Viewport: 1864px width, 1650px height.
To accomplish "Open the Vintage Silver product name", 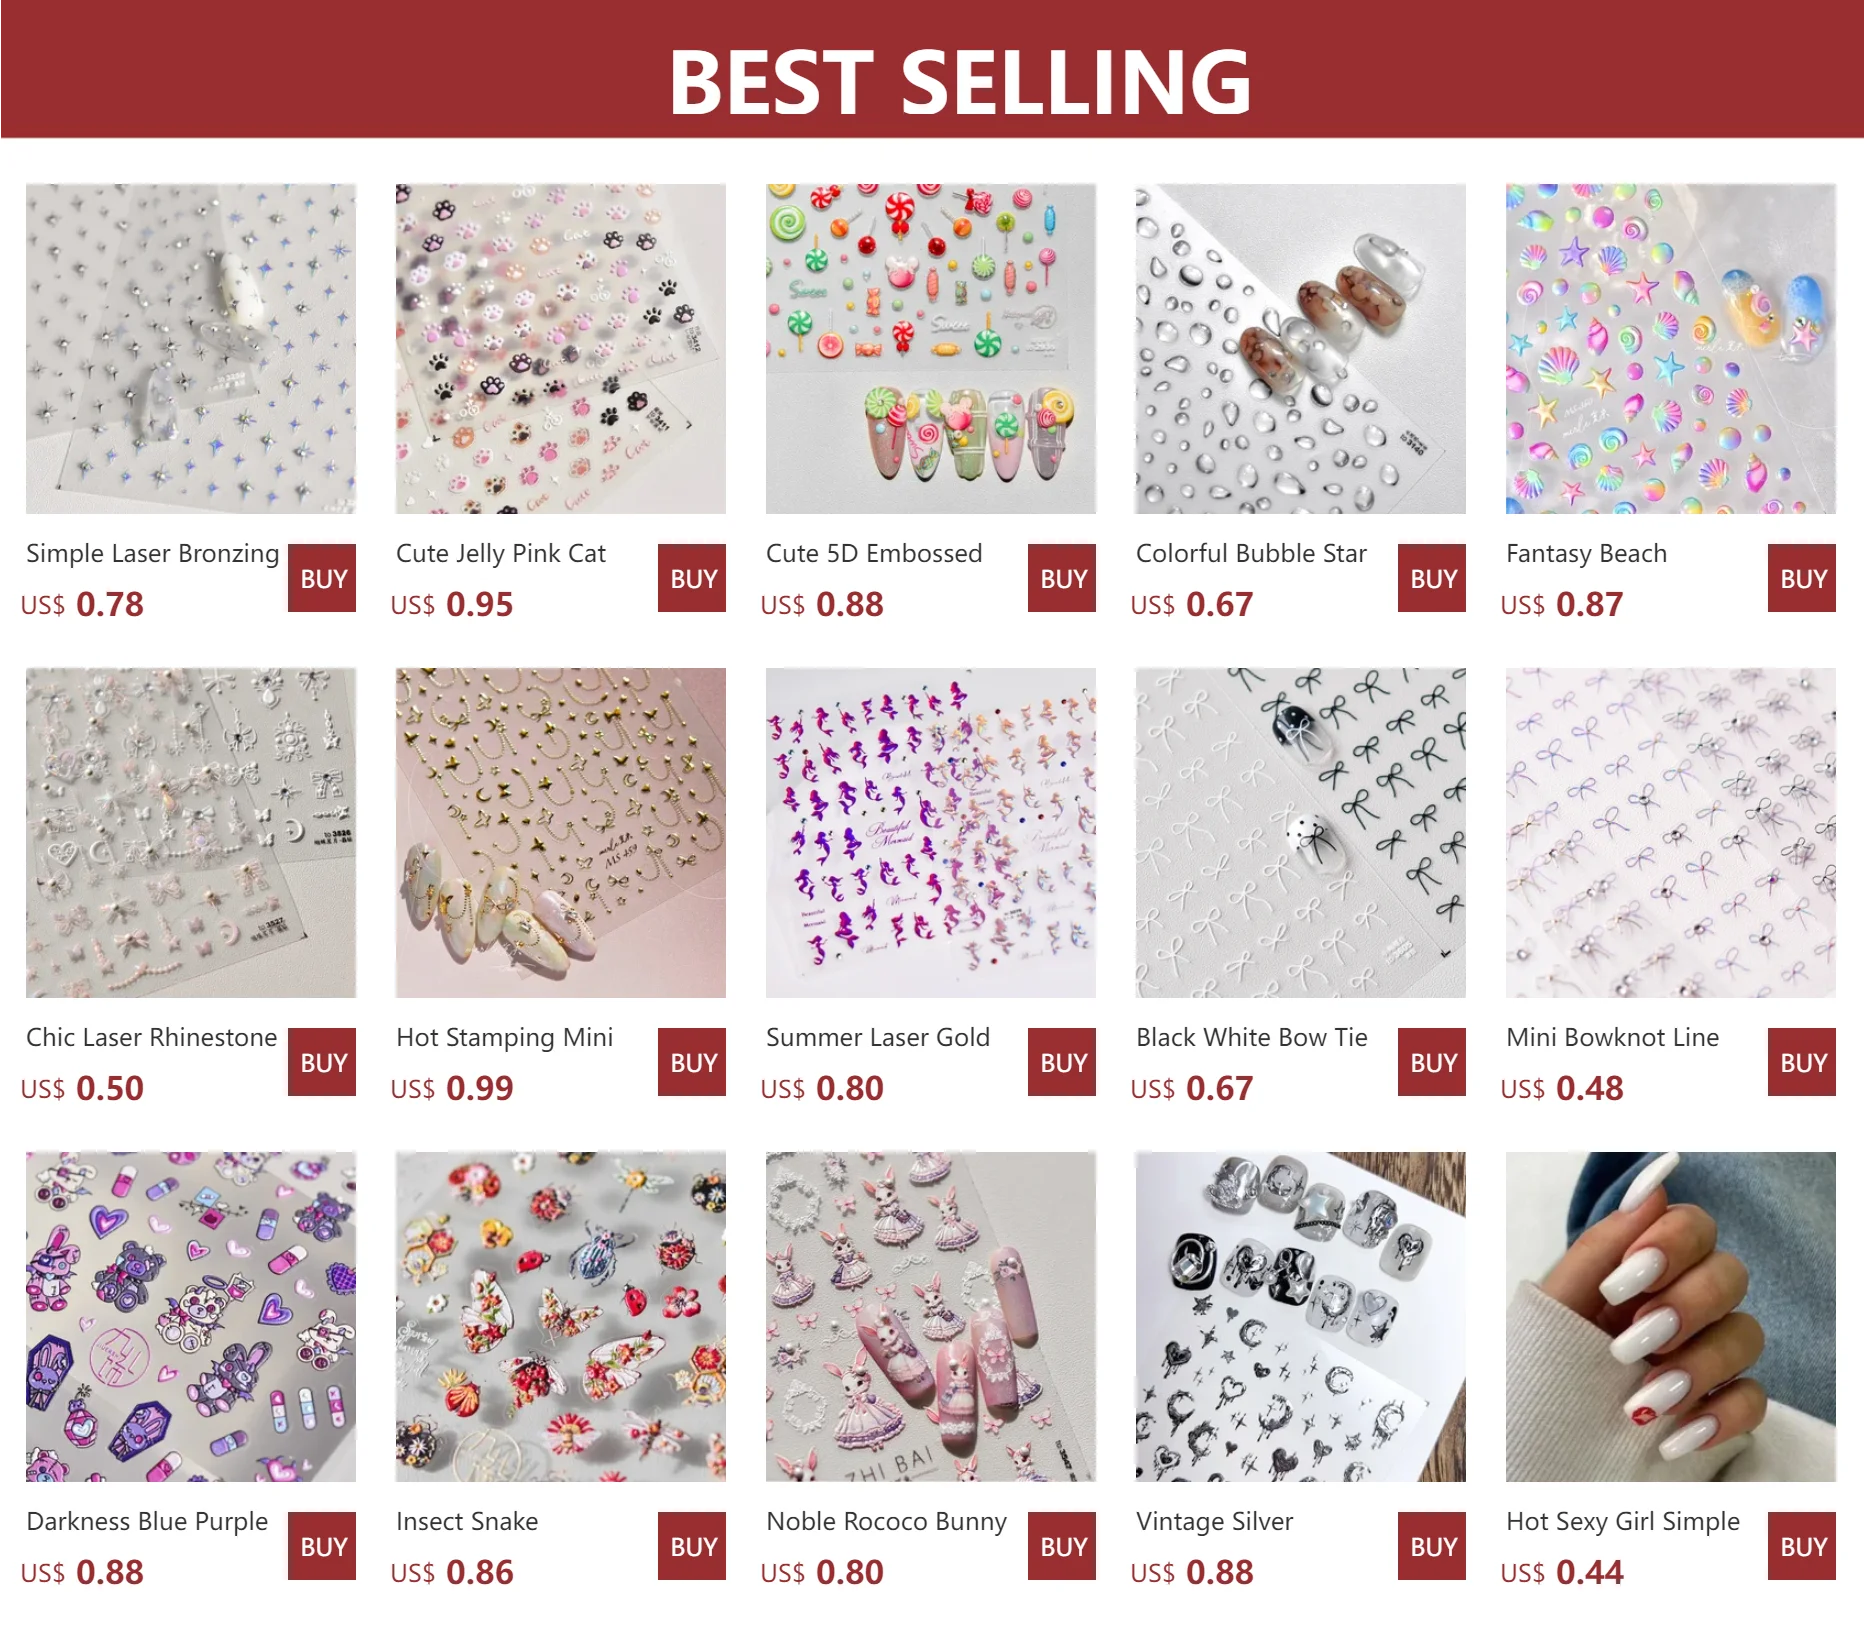I will pyautogui.click(x=1214, y=1521).
